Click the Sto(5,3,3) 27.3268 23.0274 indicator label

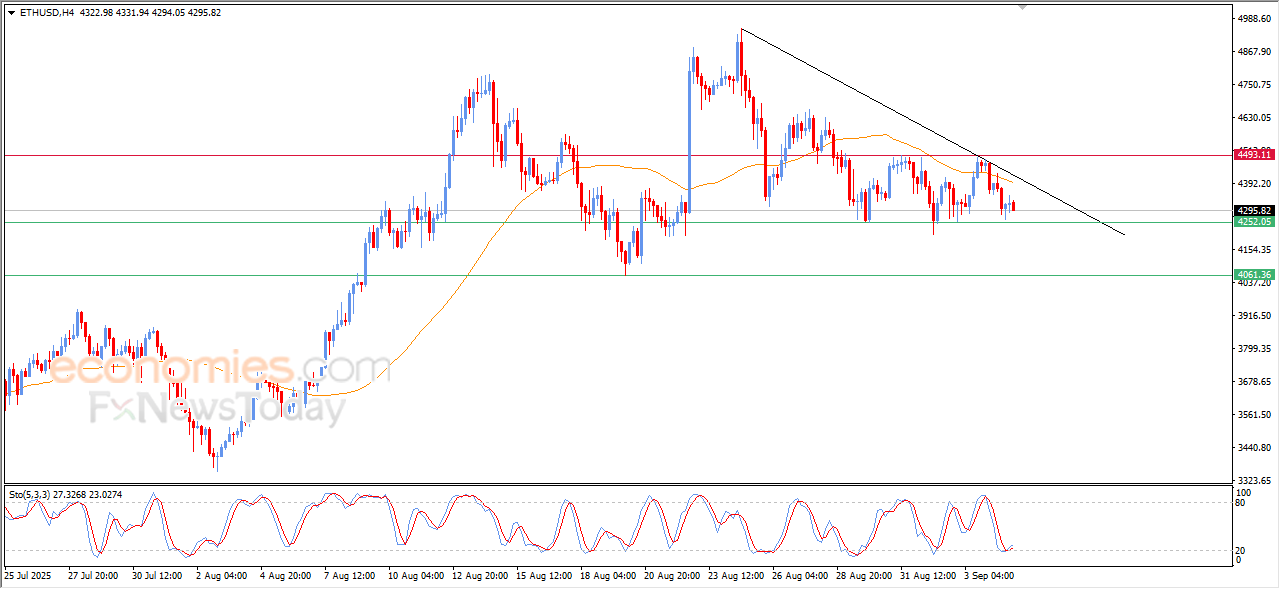(66, 494)
